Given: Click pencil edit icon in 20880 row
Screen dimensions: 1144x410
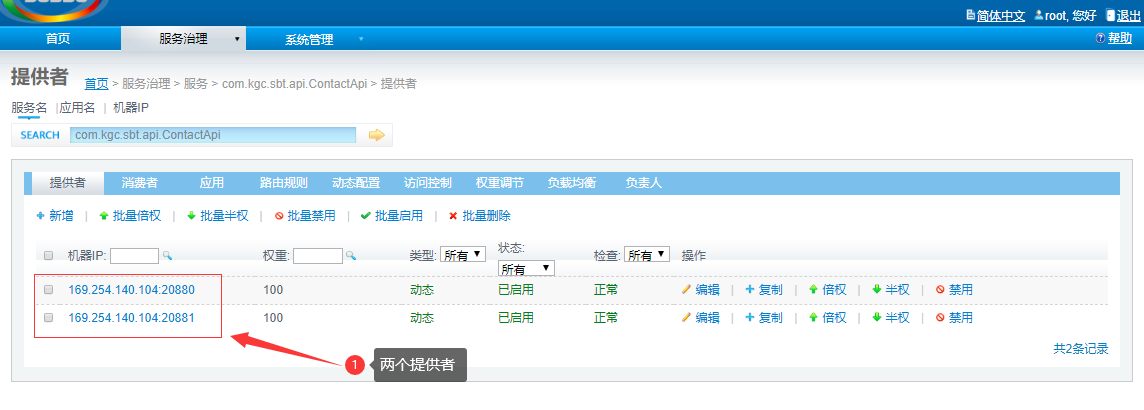Looking at the screenshot, I should pyautogui.click(x=686, y=290).
